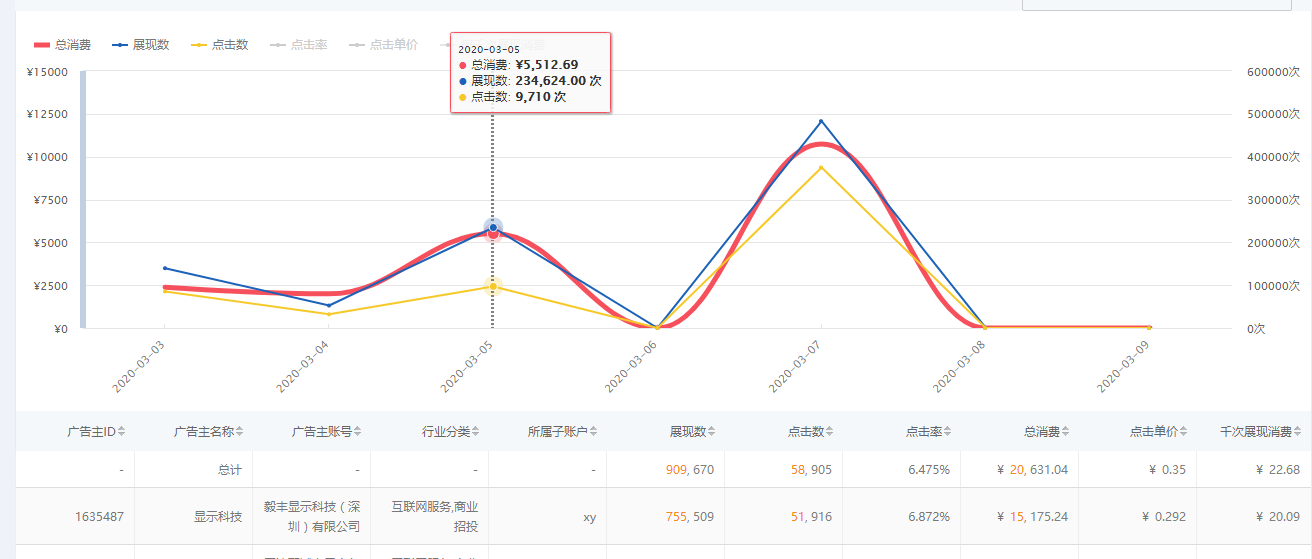Click the 2020-03-03 data point on 展现数 line
1312x559 pixels.
pos(164,268)
